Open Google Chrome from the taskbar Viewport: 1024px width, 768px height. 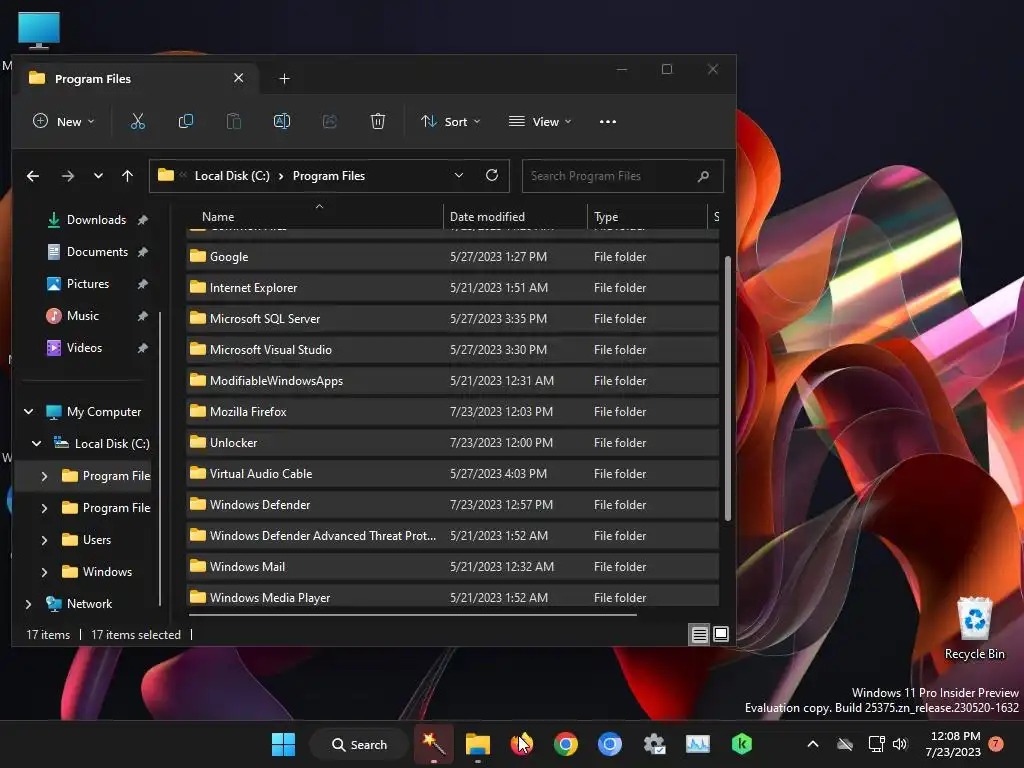tap(566, 744)
